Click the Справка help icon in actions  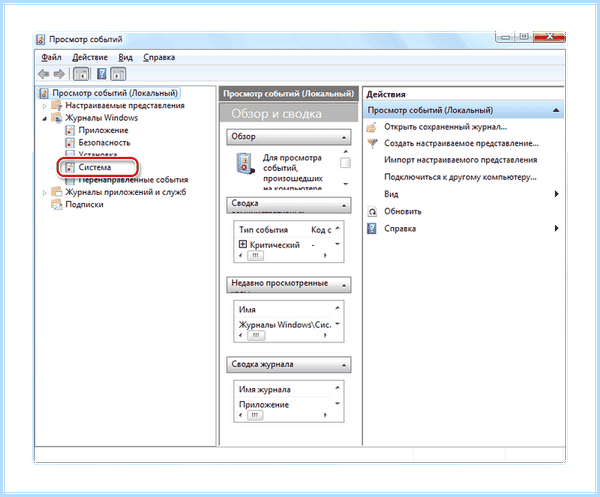[x=372, y=228]
